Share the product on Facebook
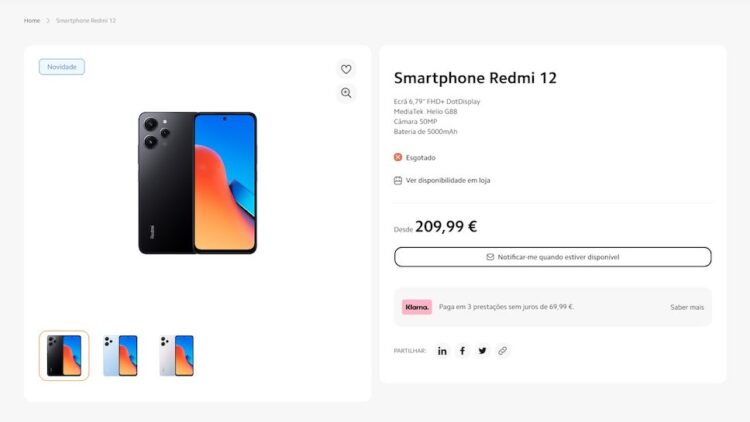This screenshot has width=750, height=422. pos(462,351)
